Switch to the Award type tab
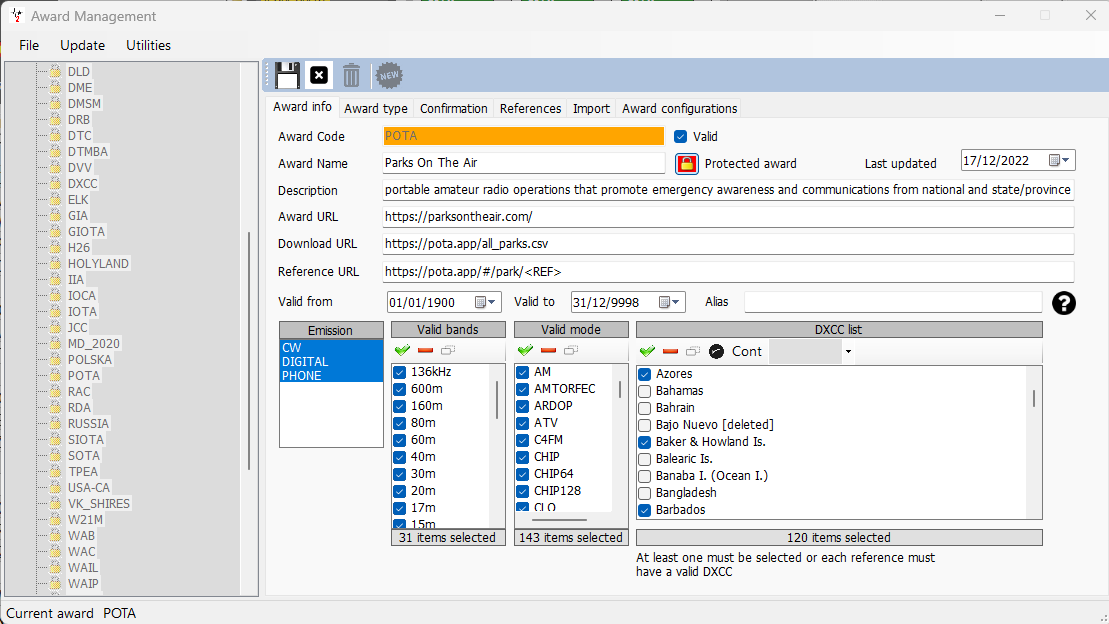 pyautogui.click(x=376, y=108)
